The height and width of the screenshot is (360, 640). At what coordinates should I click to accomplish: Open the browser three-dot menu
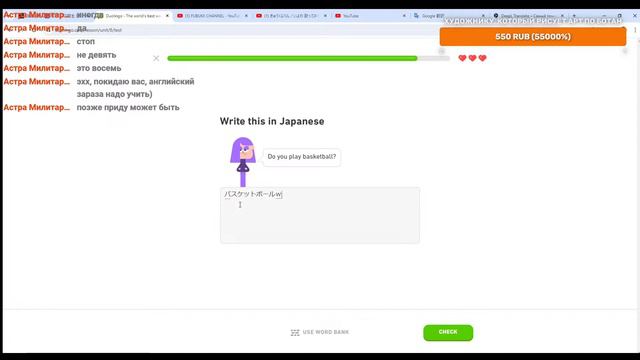pos(635,30)
